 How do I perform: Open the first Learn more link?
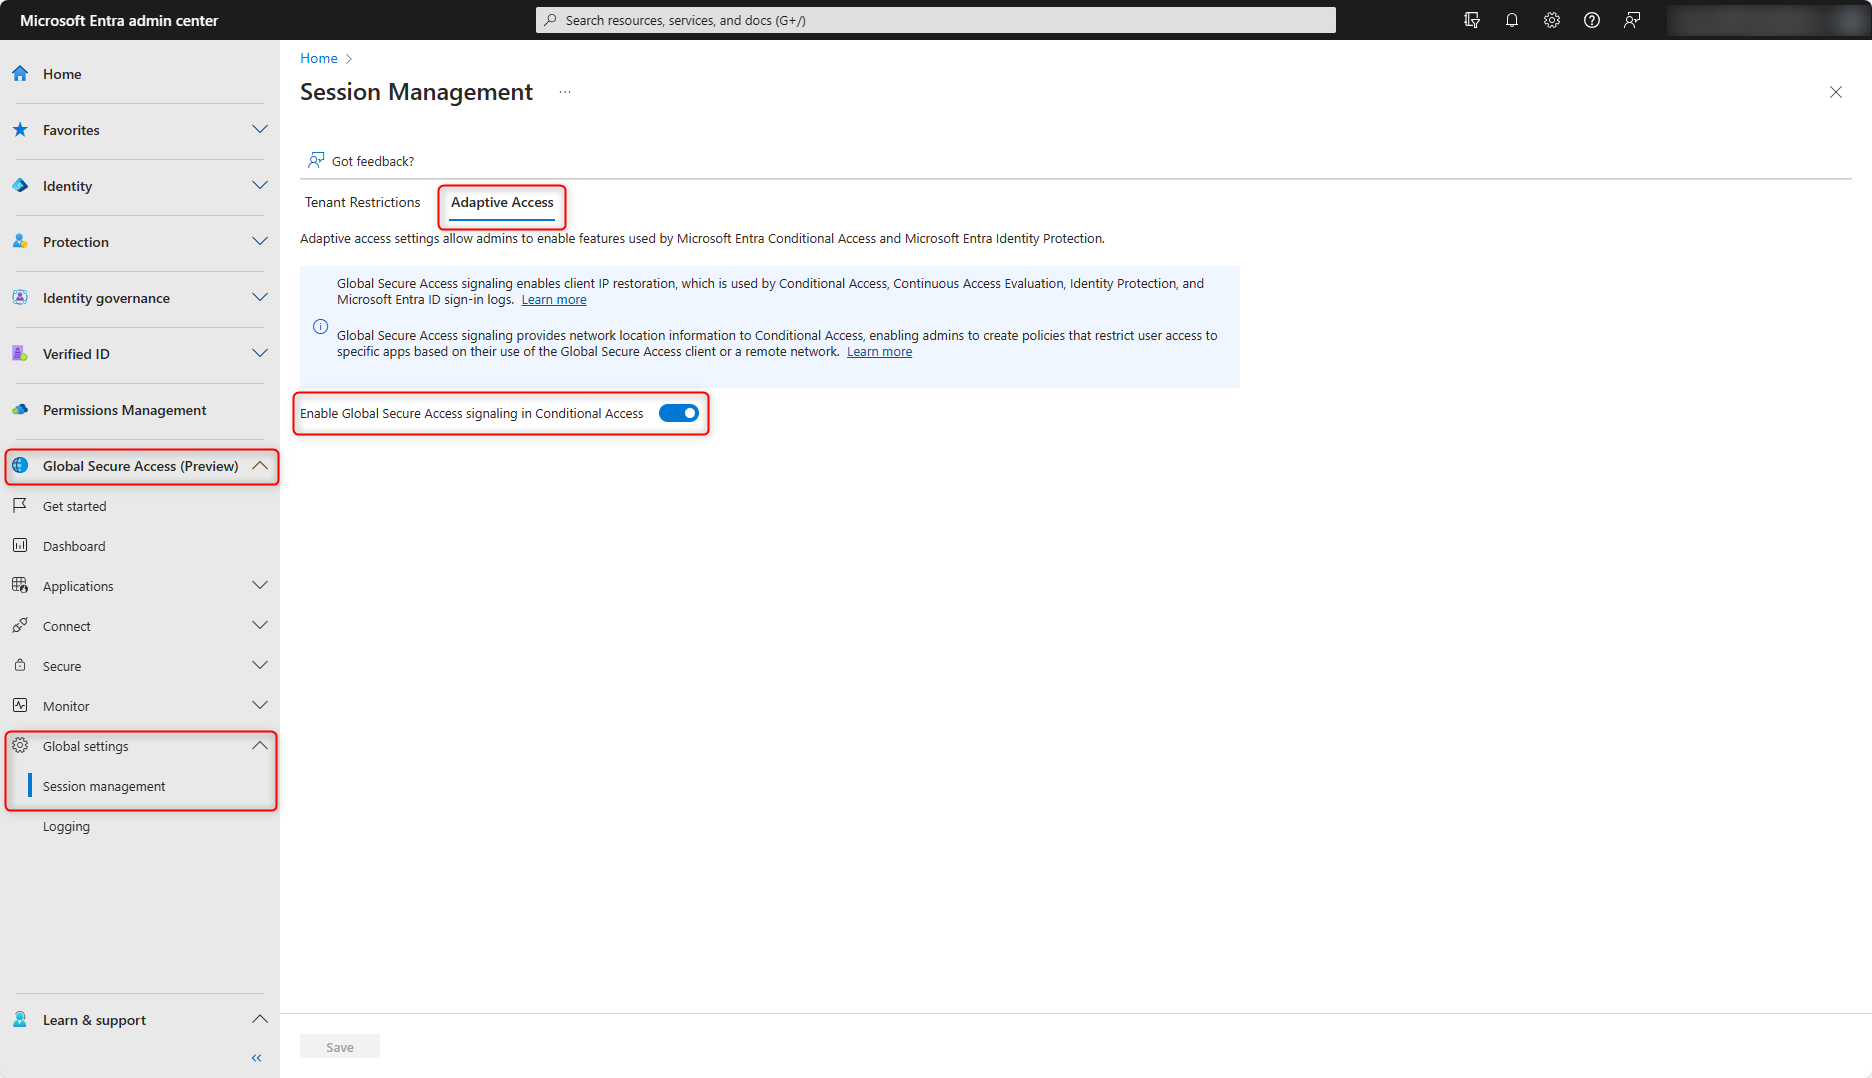point(553,299)
